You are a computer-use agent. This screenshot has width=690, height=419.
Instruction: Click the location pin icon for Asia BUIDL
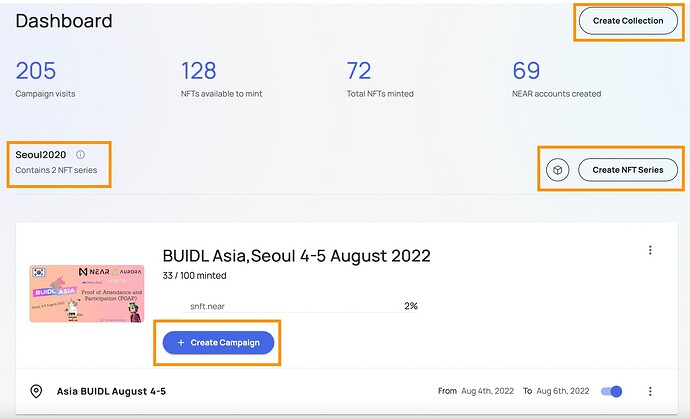tap(36, 391)
